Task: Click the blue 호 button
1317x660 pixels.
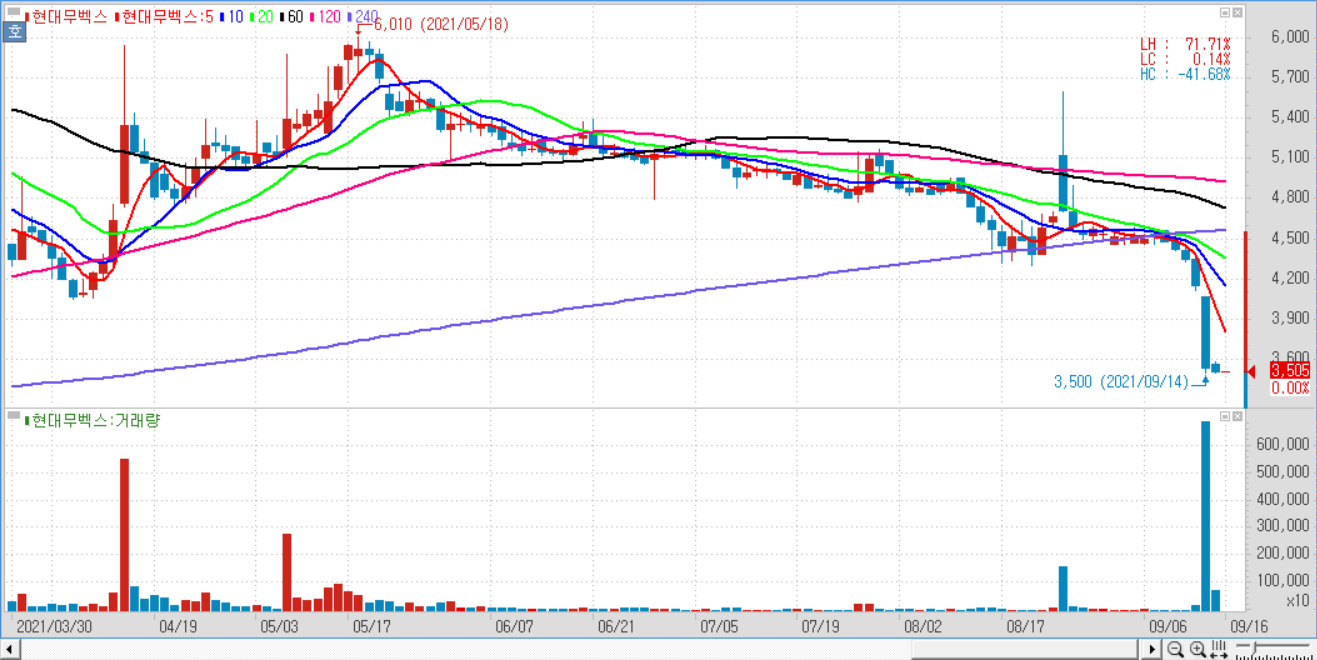Action: pyautogui.click(x=14, y=31)
